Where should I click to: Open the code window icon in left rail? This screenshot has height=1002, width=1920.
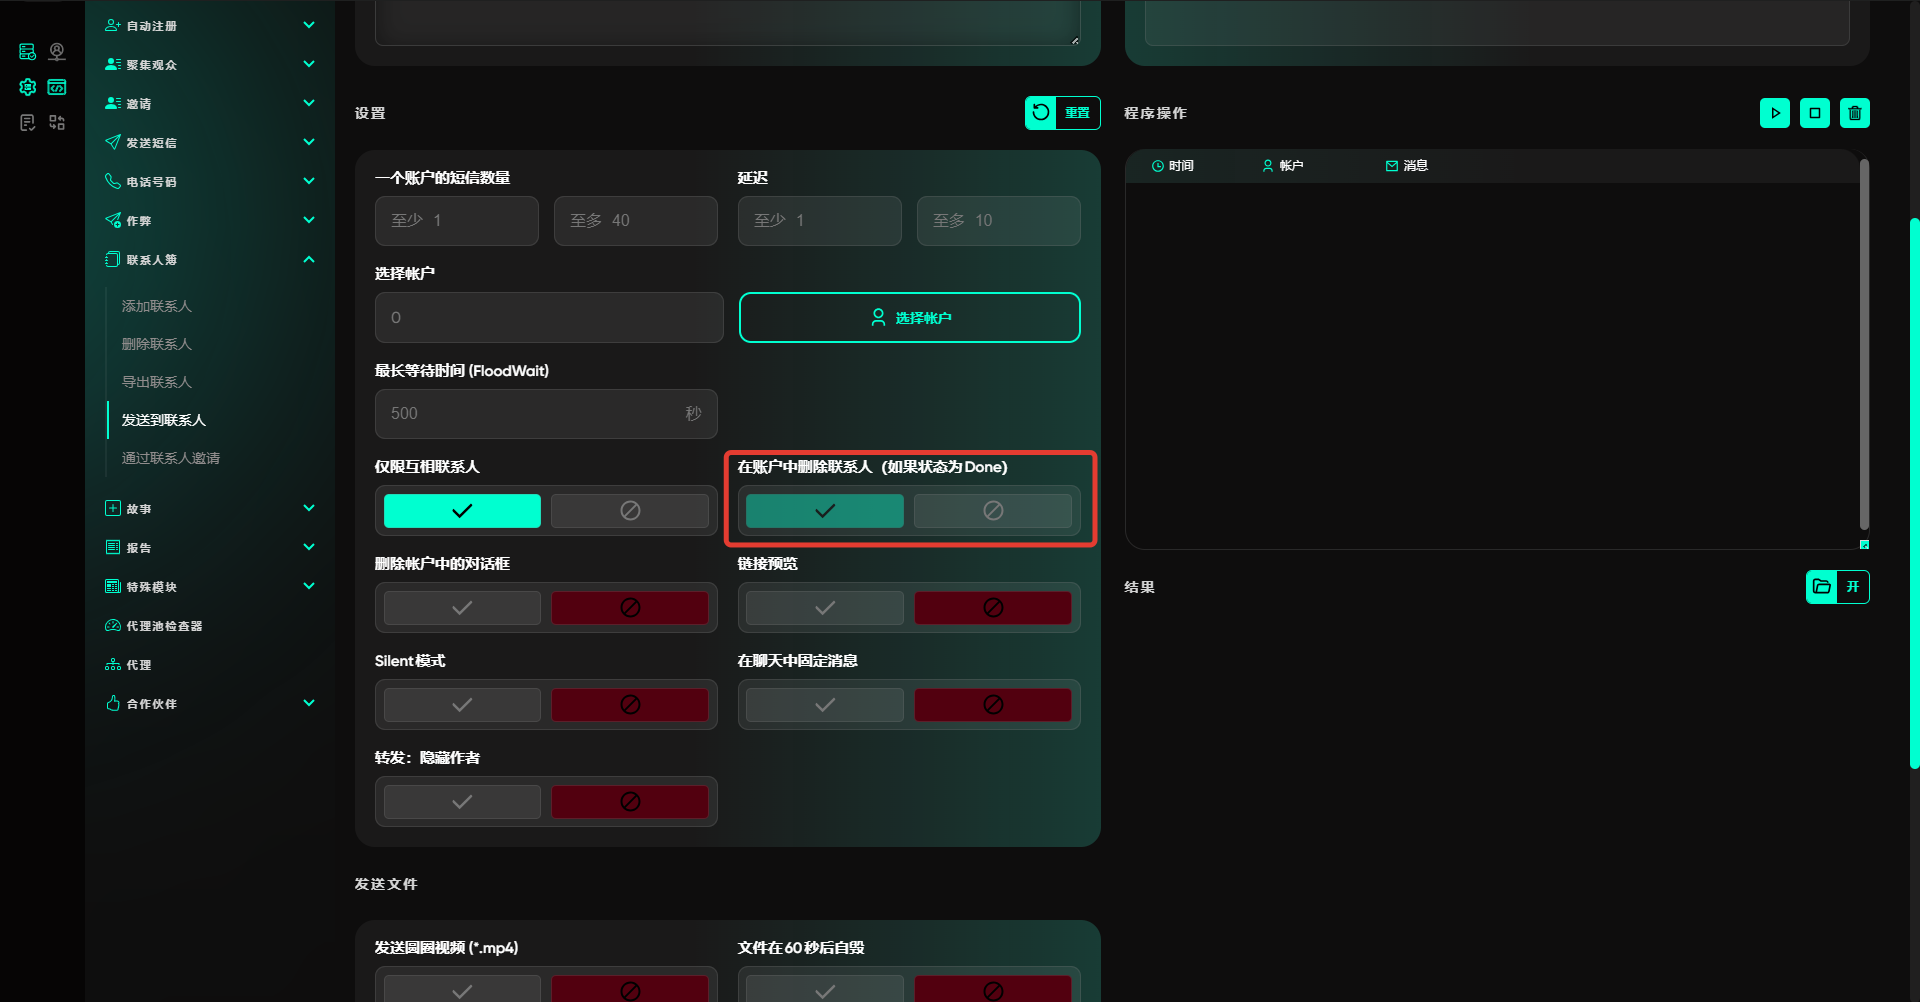[57, 87]
